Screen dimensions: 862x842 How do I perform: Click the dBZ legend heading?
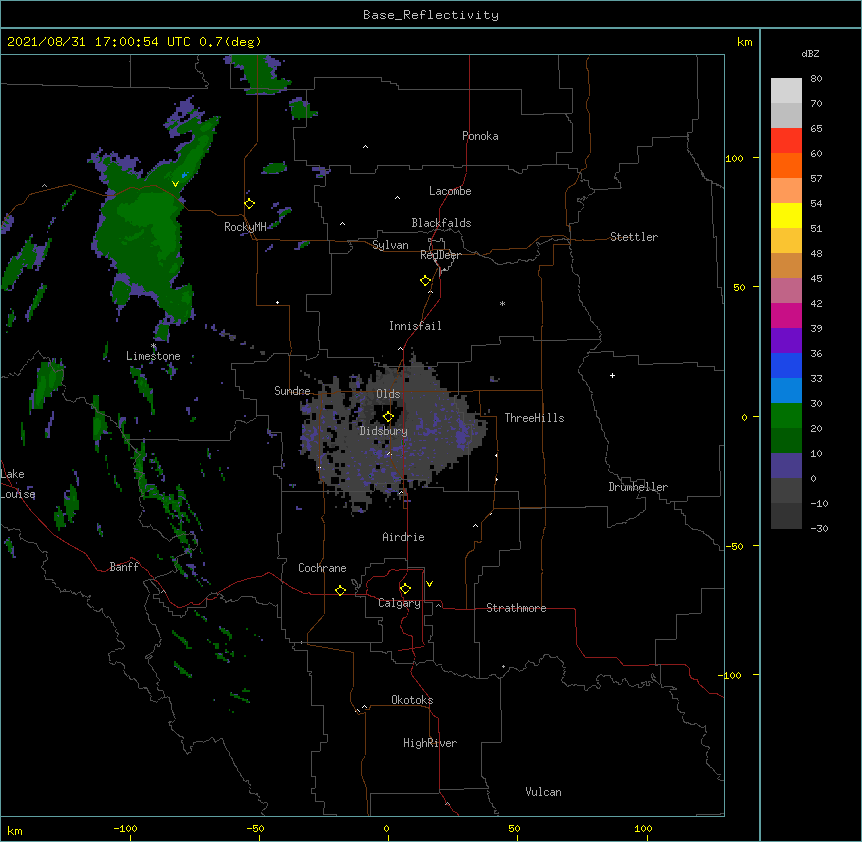click(x=810, y=54)
